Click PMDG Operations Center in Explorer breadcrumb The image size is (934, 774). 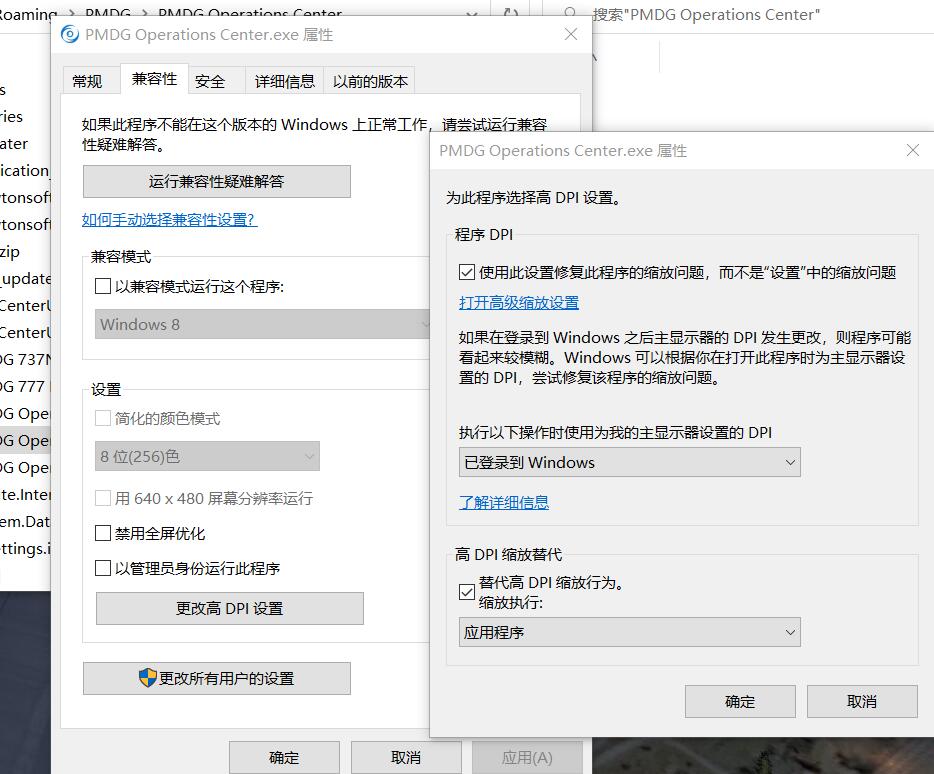pyautogui.click(x=250, y=13)
